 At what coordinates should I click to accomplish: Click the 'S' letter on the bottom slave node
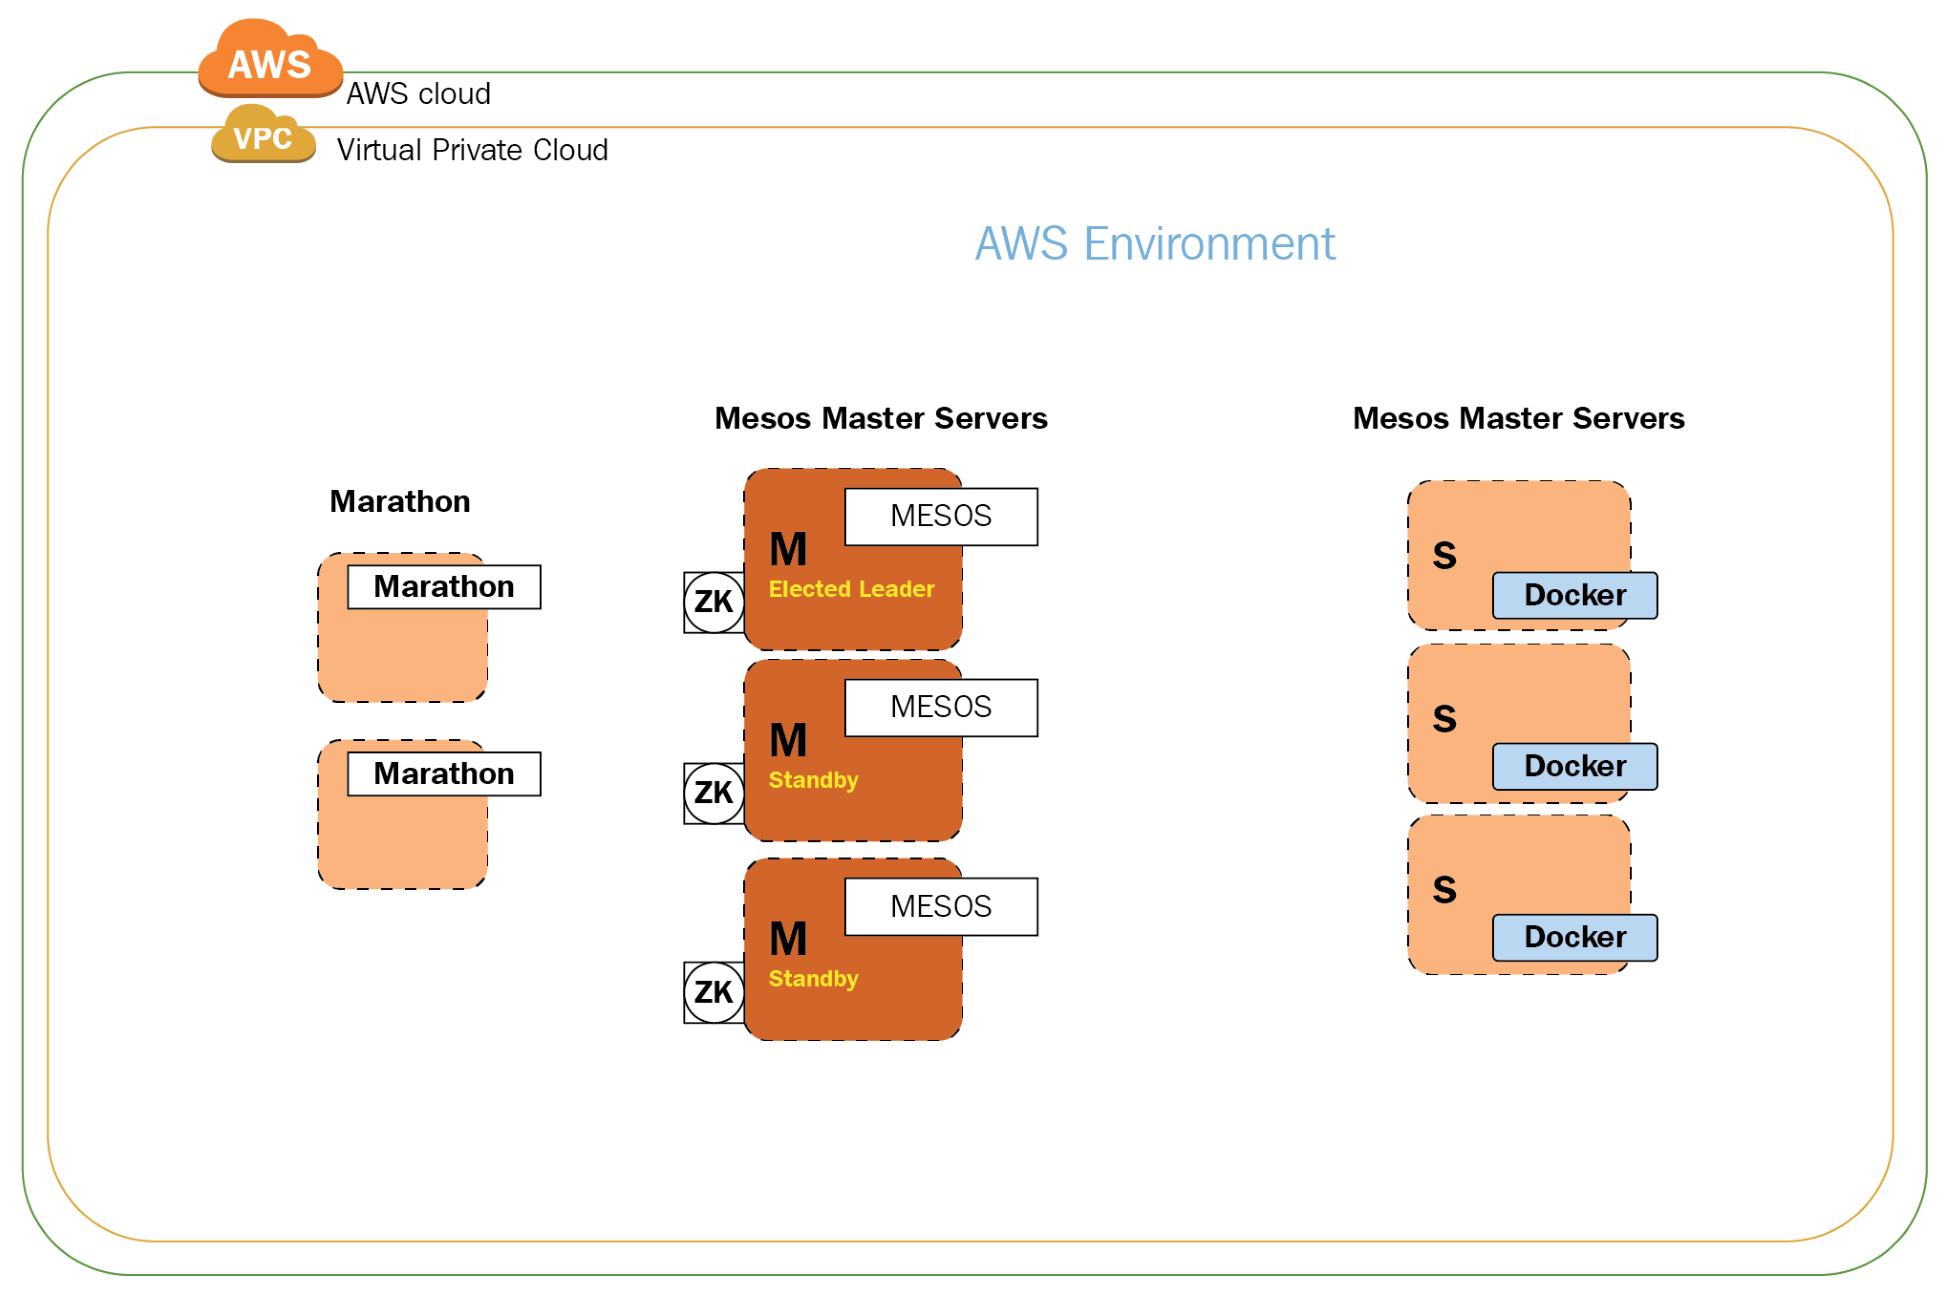pyautogui.click(x=1444, y=890)
